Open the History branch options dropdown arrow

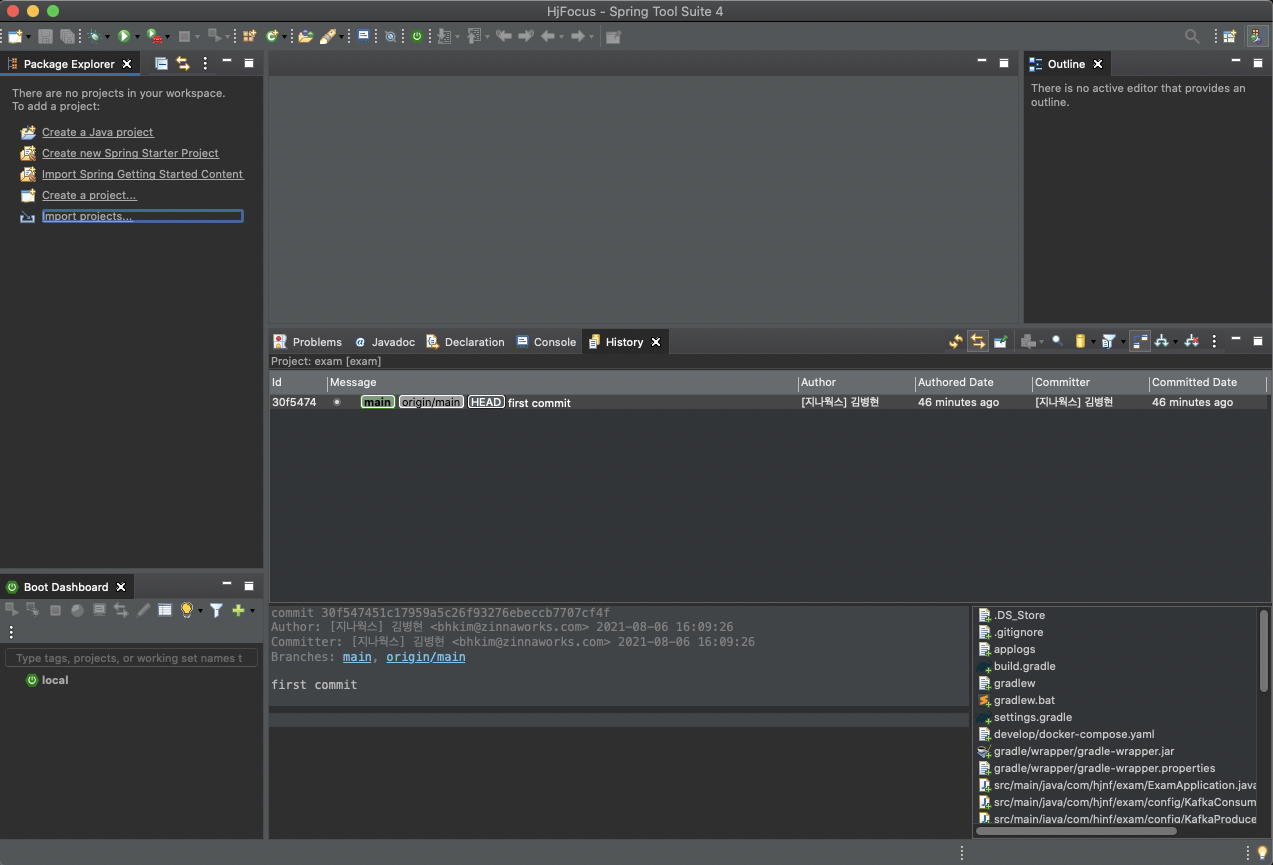(x=1175, y=342)
